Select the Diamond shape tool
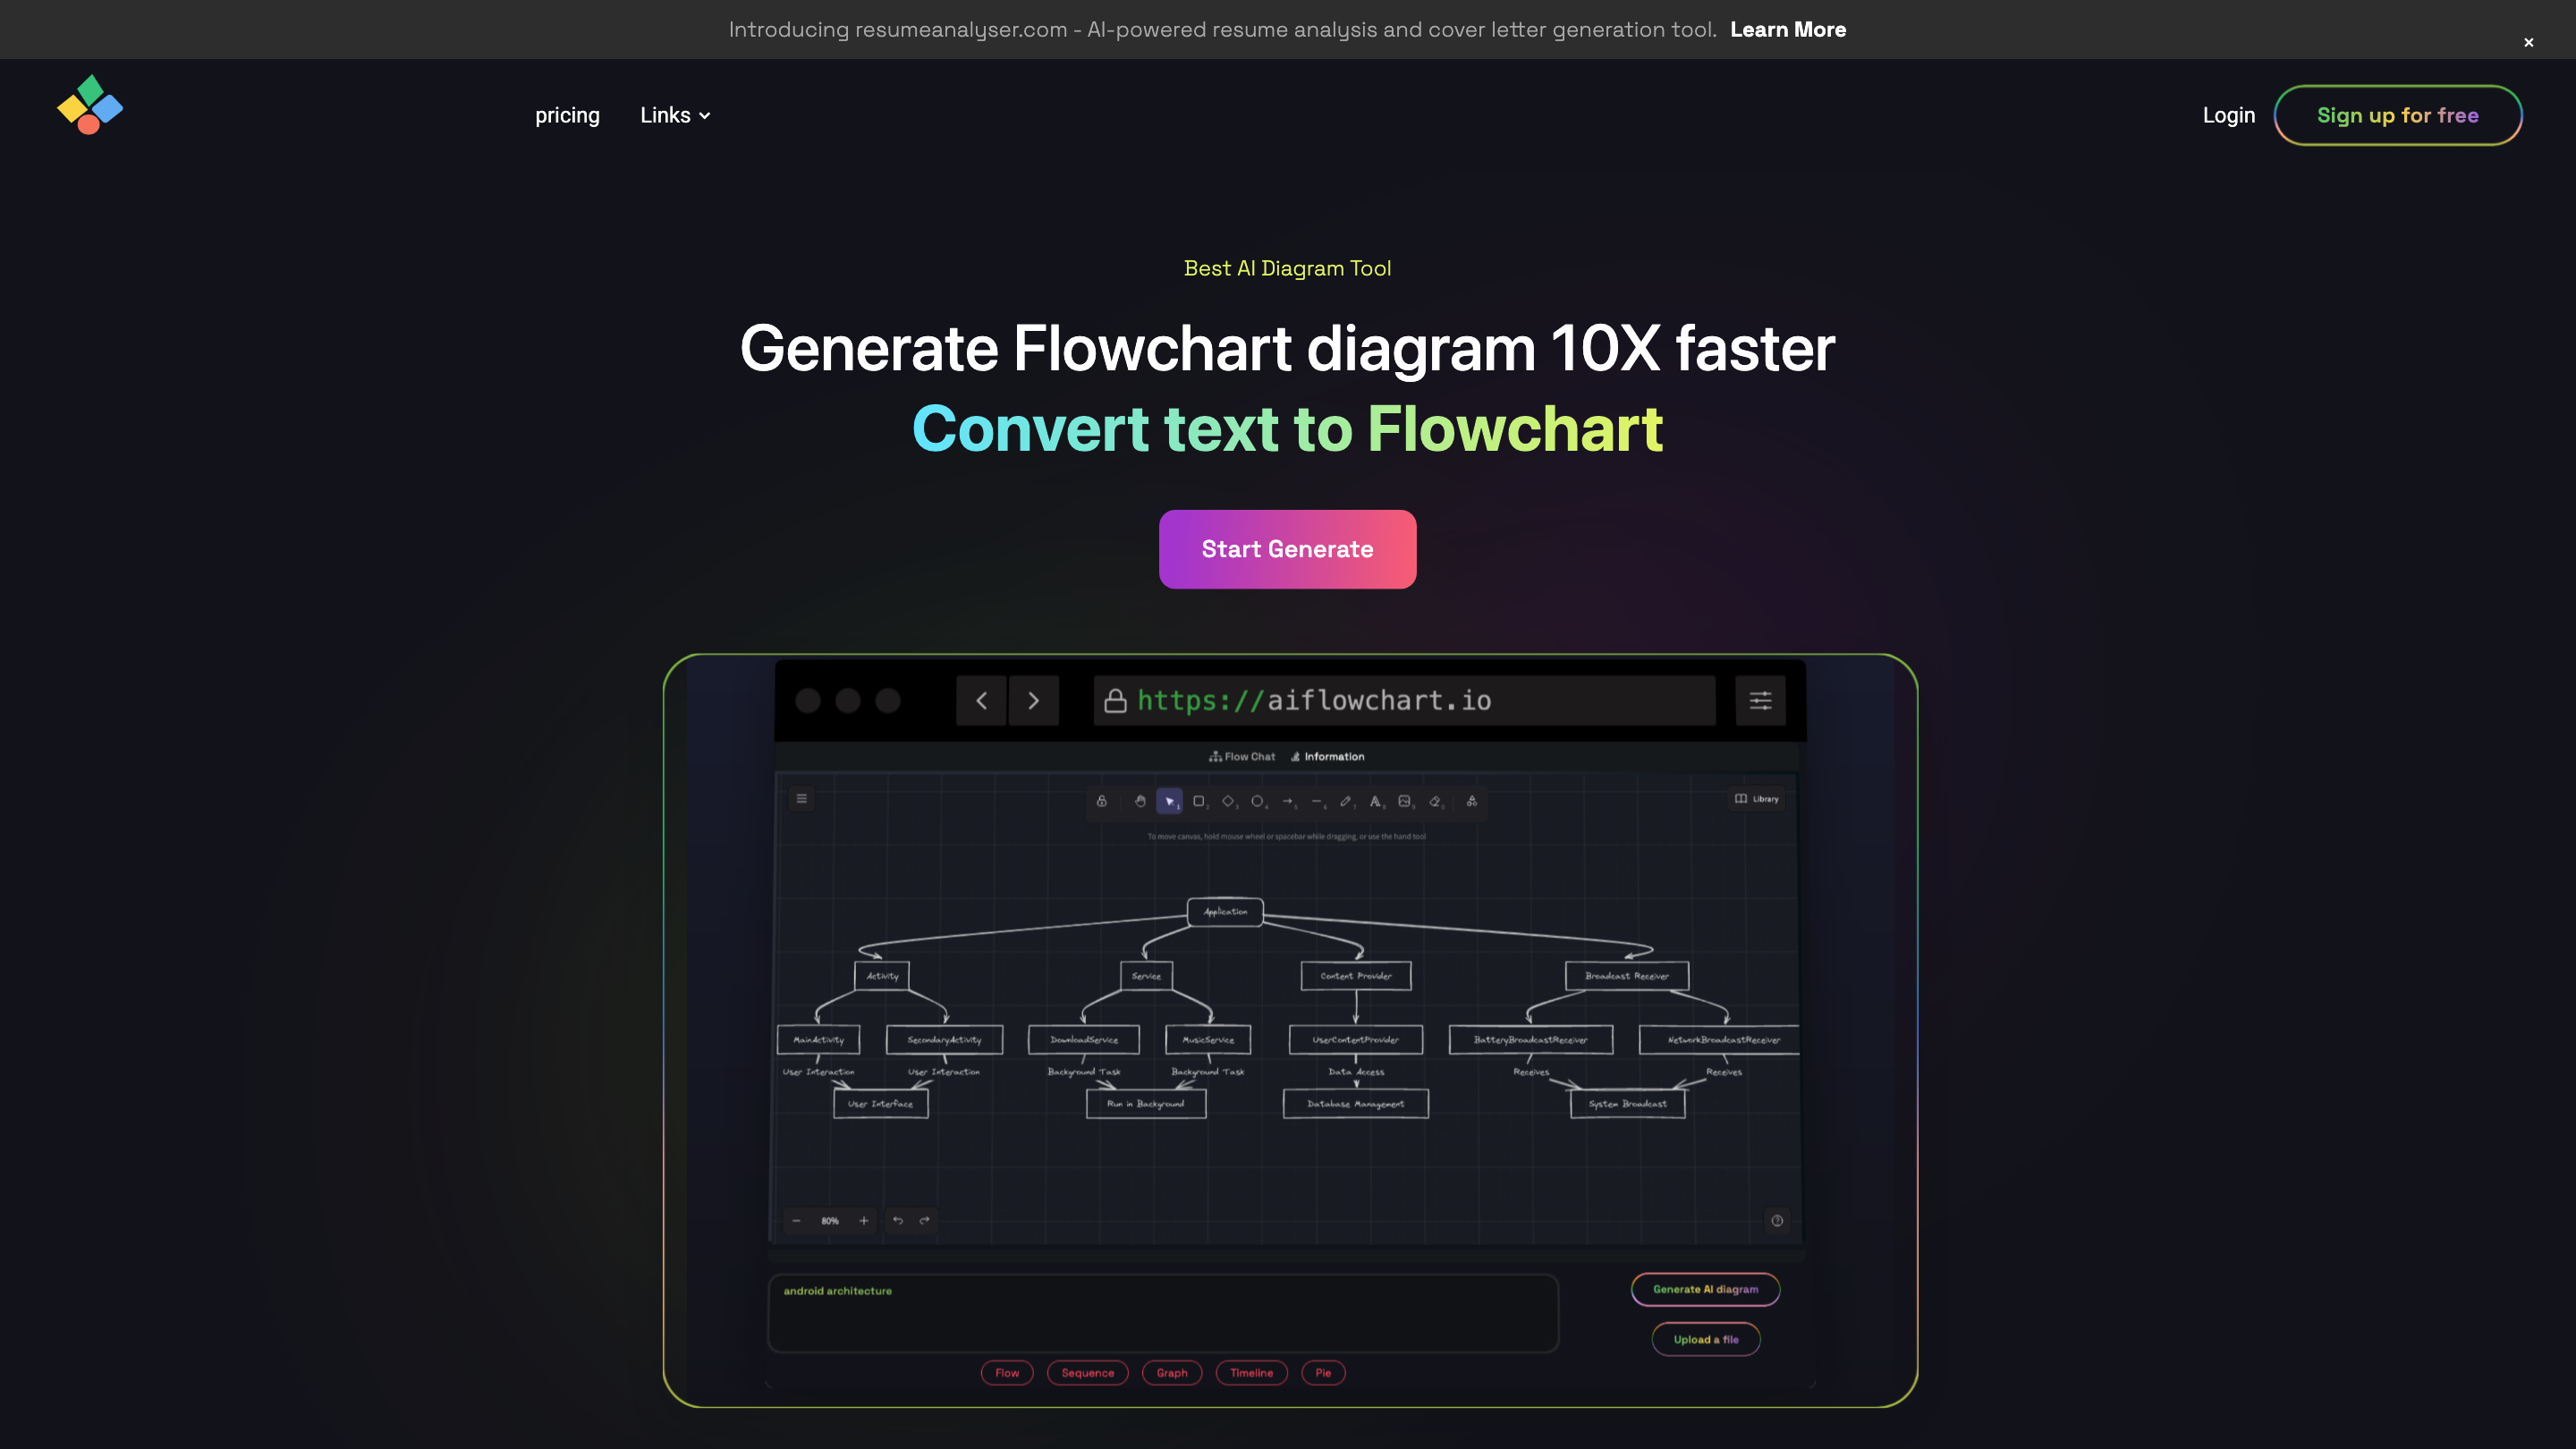 (x=1228, y=801)
